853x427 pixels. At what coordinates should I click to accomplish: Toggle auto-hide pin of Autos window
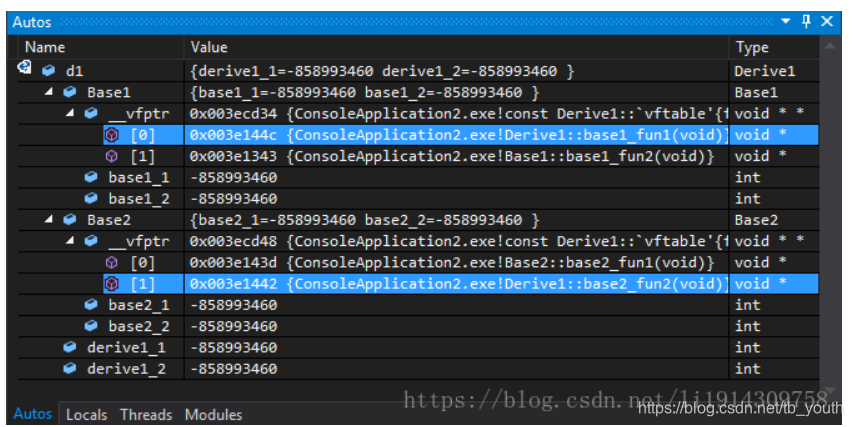806,22
